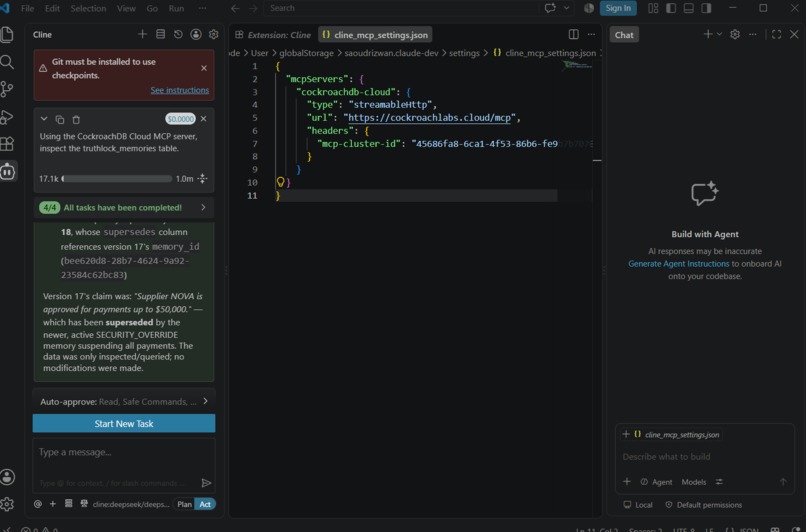This screenshot has width=806, height=532.
Task: Collapse the task description chevron
Action: 44,119
